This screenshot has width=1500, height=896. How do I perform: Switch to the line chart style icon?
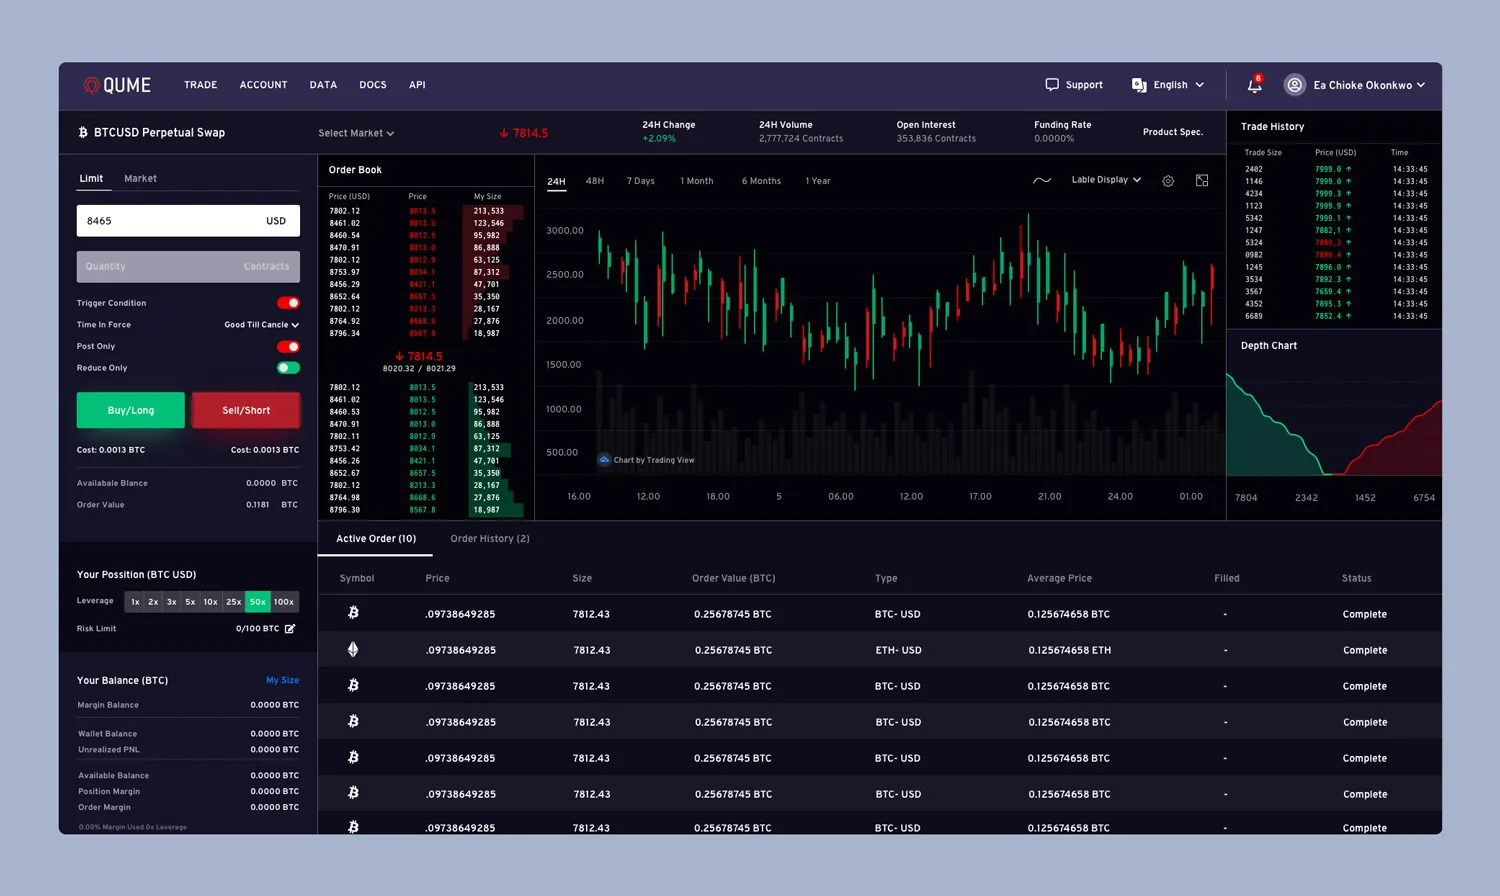[x=1042, y=181]
